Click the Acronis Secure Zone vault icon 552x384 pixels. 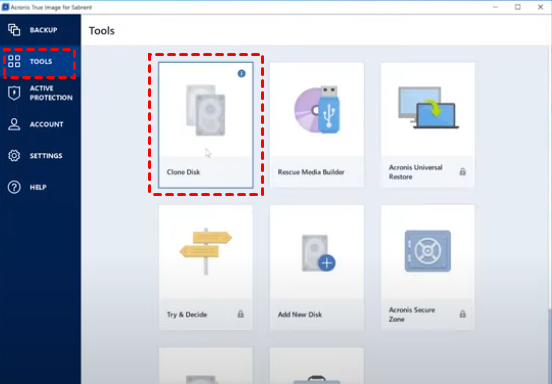click(x=428, y=251)
